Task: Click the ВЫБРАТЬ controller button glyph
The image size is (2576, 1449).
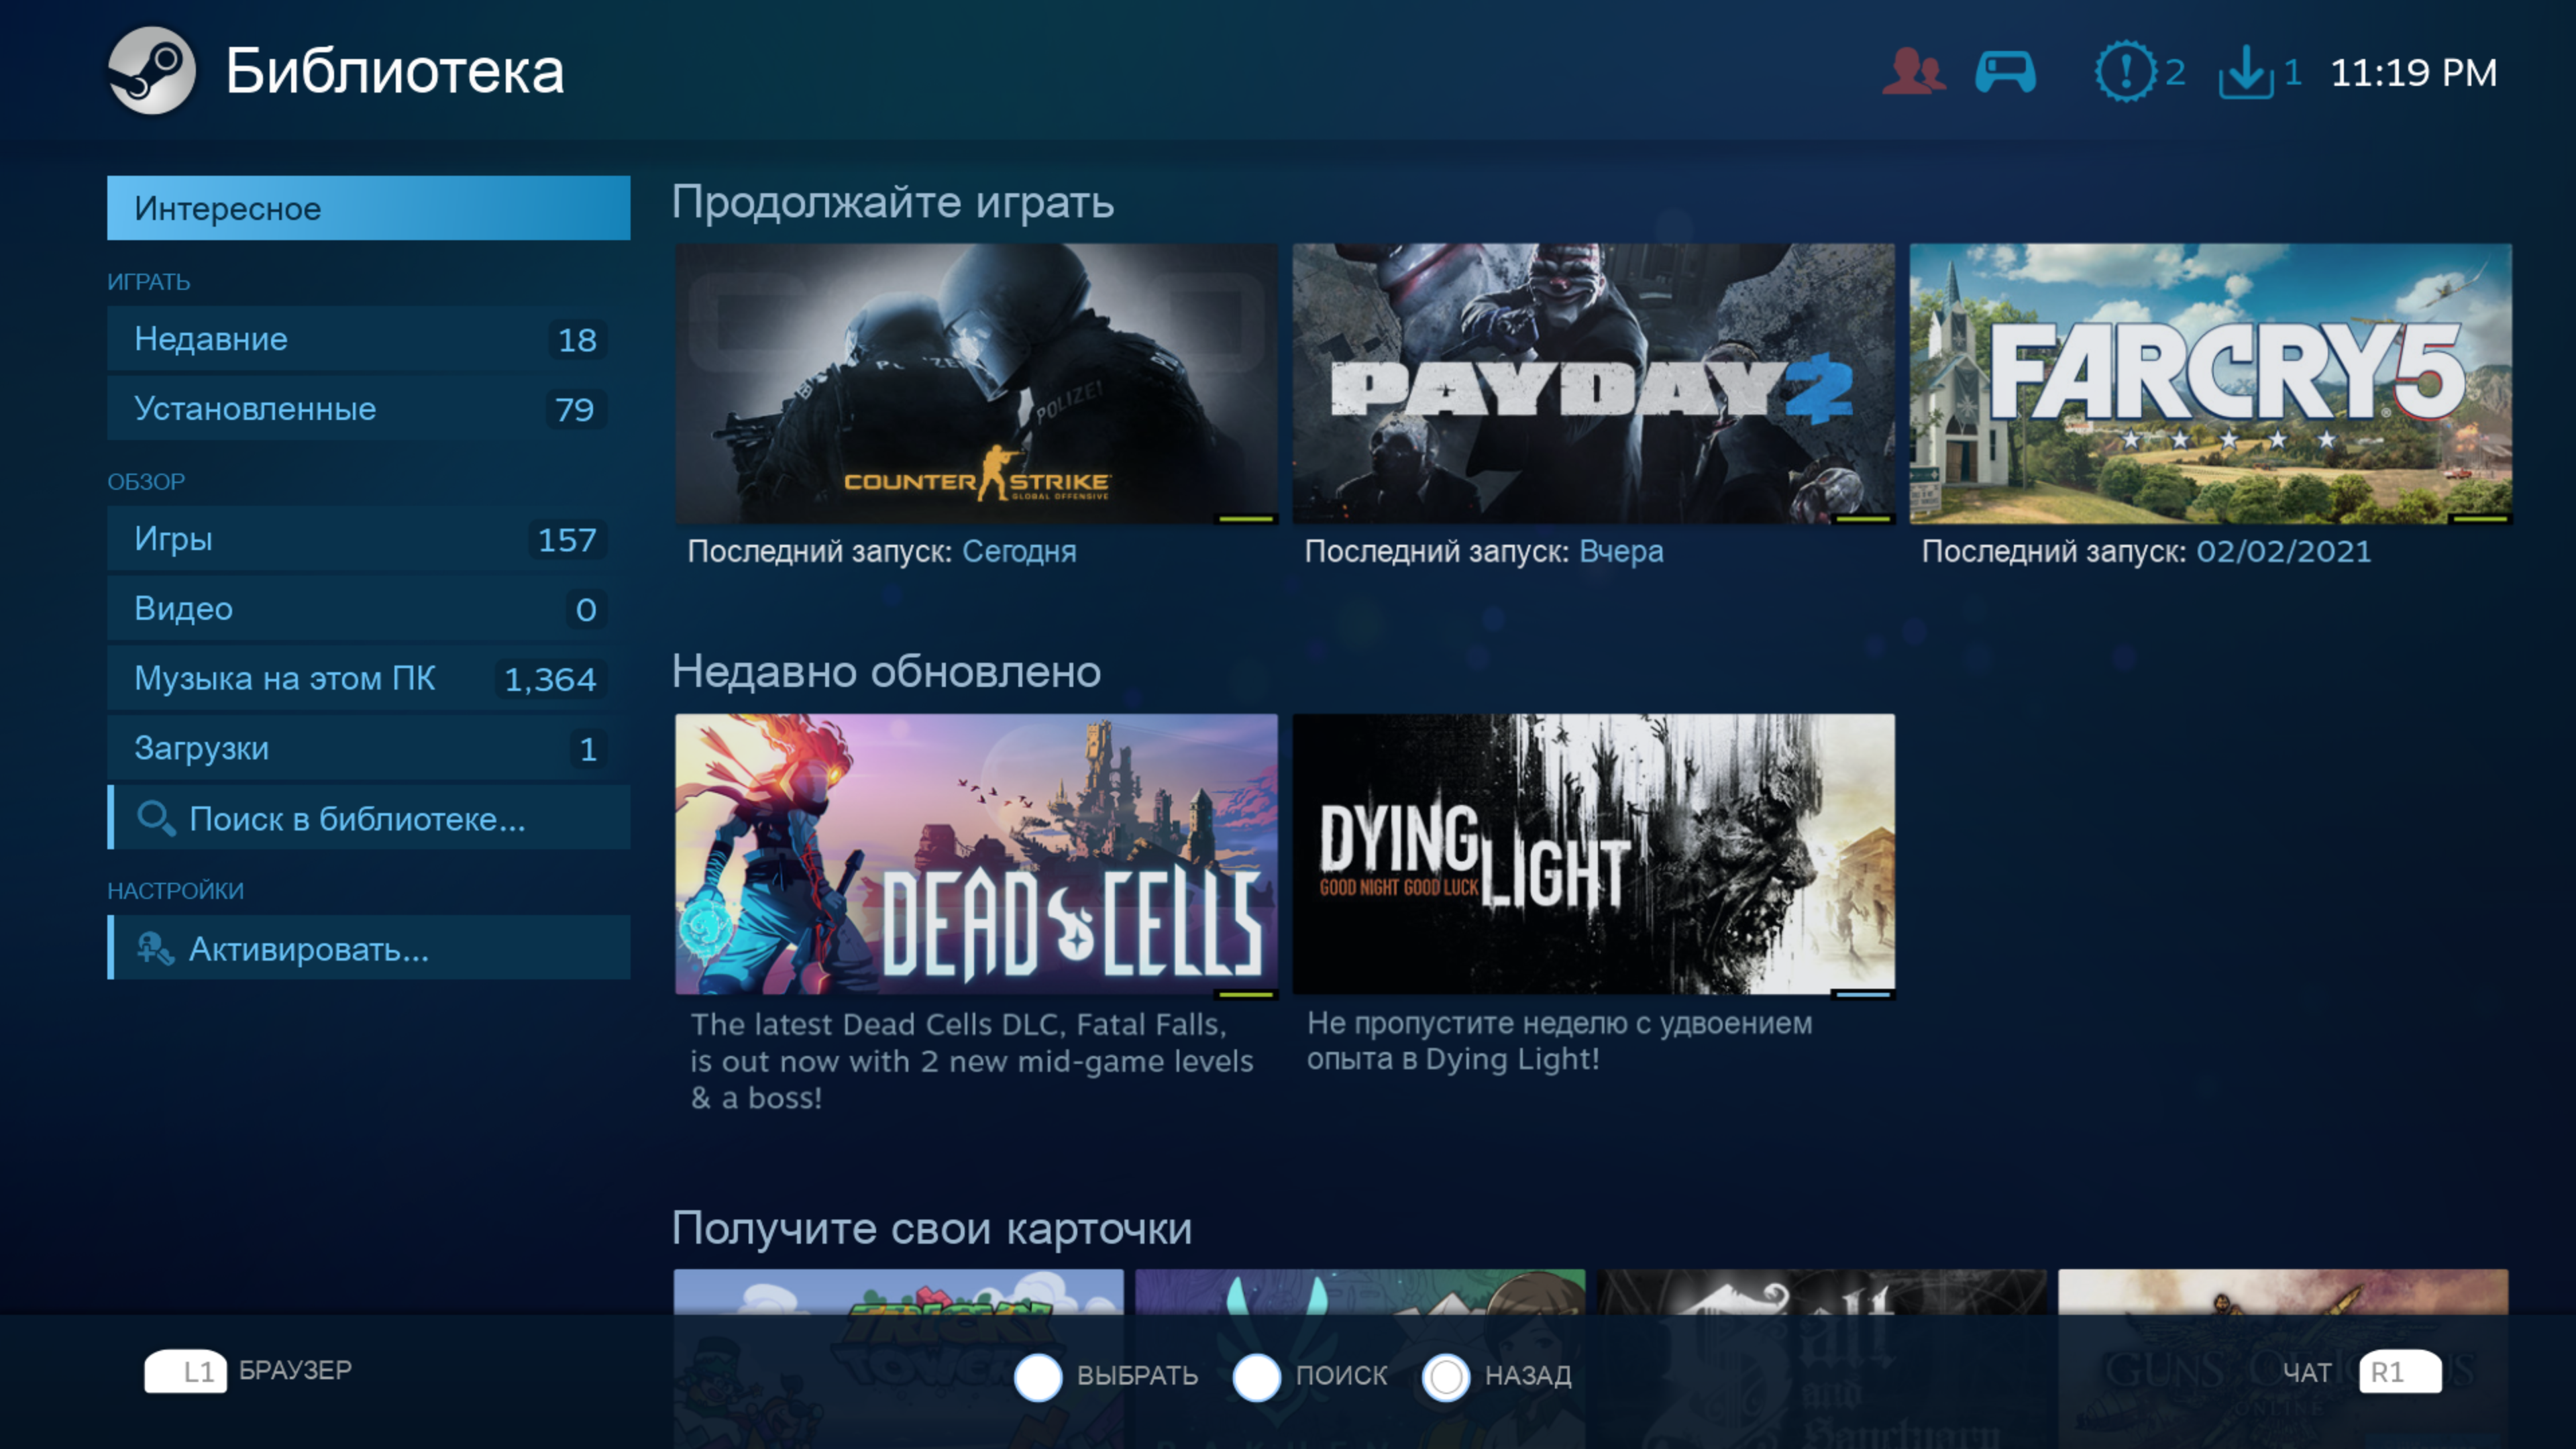Action: coord(1038,1377)
